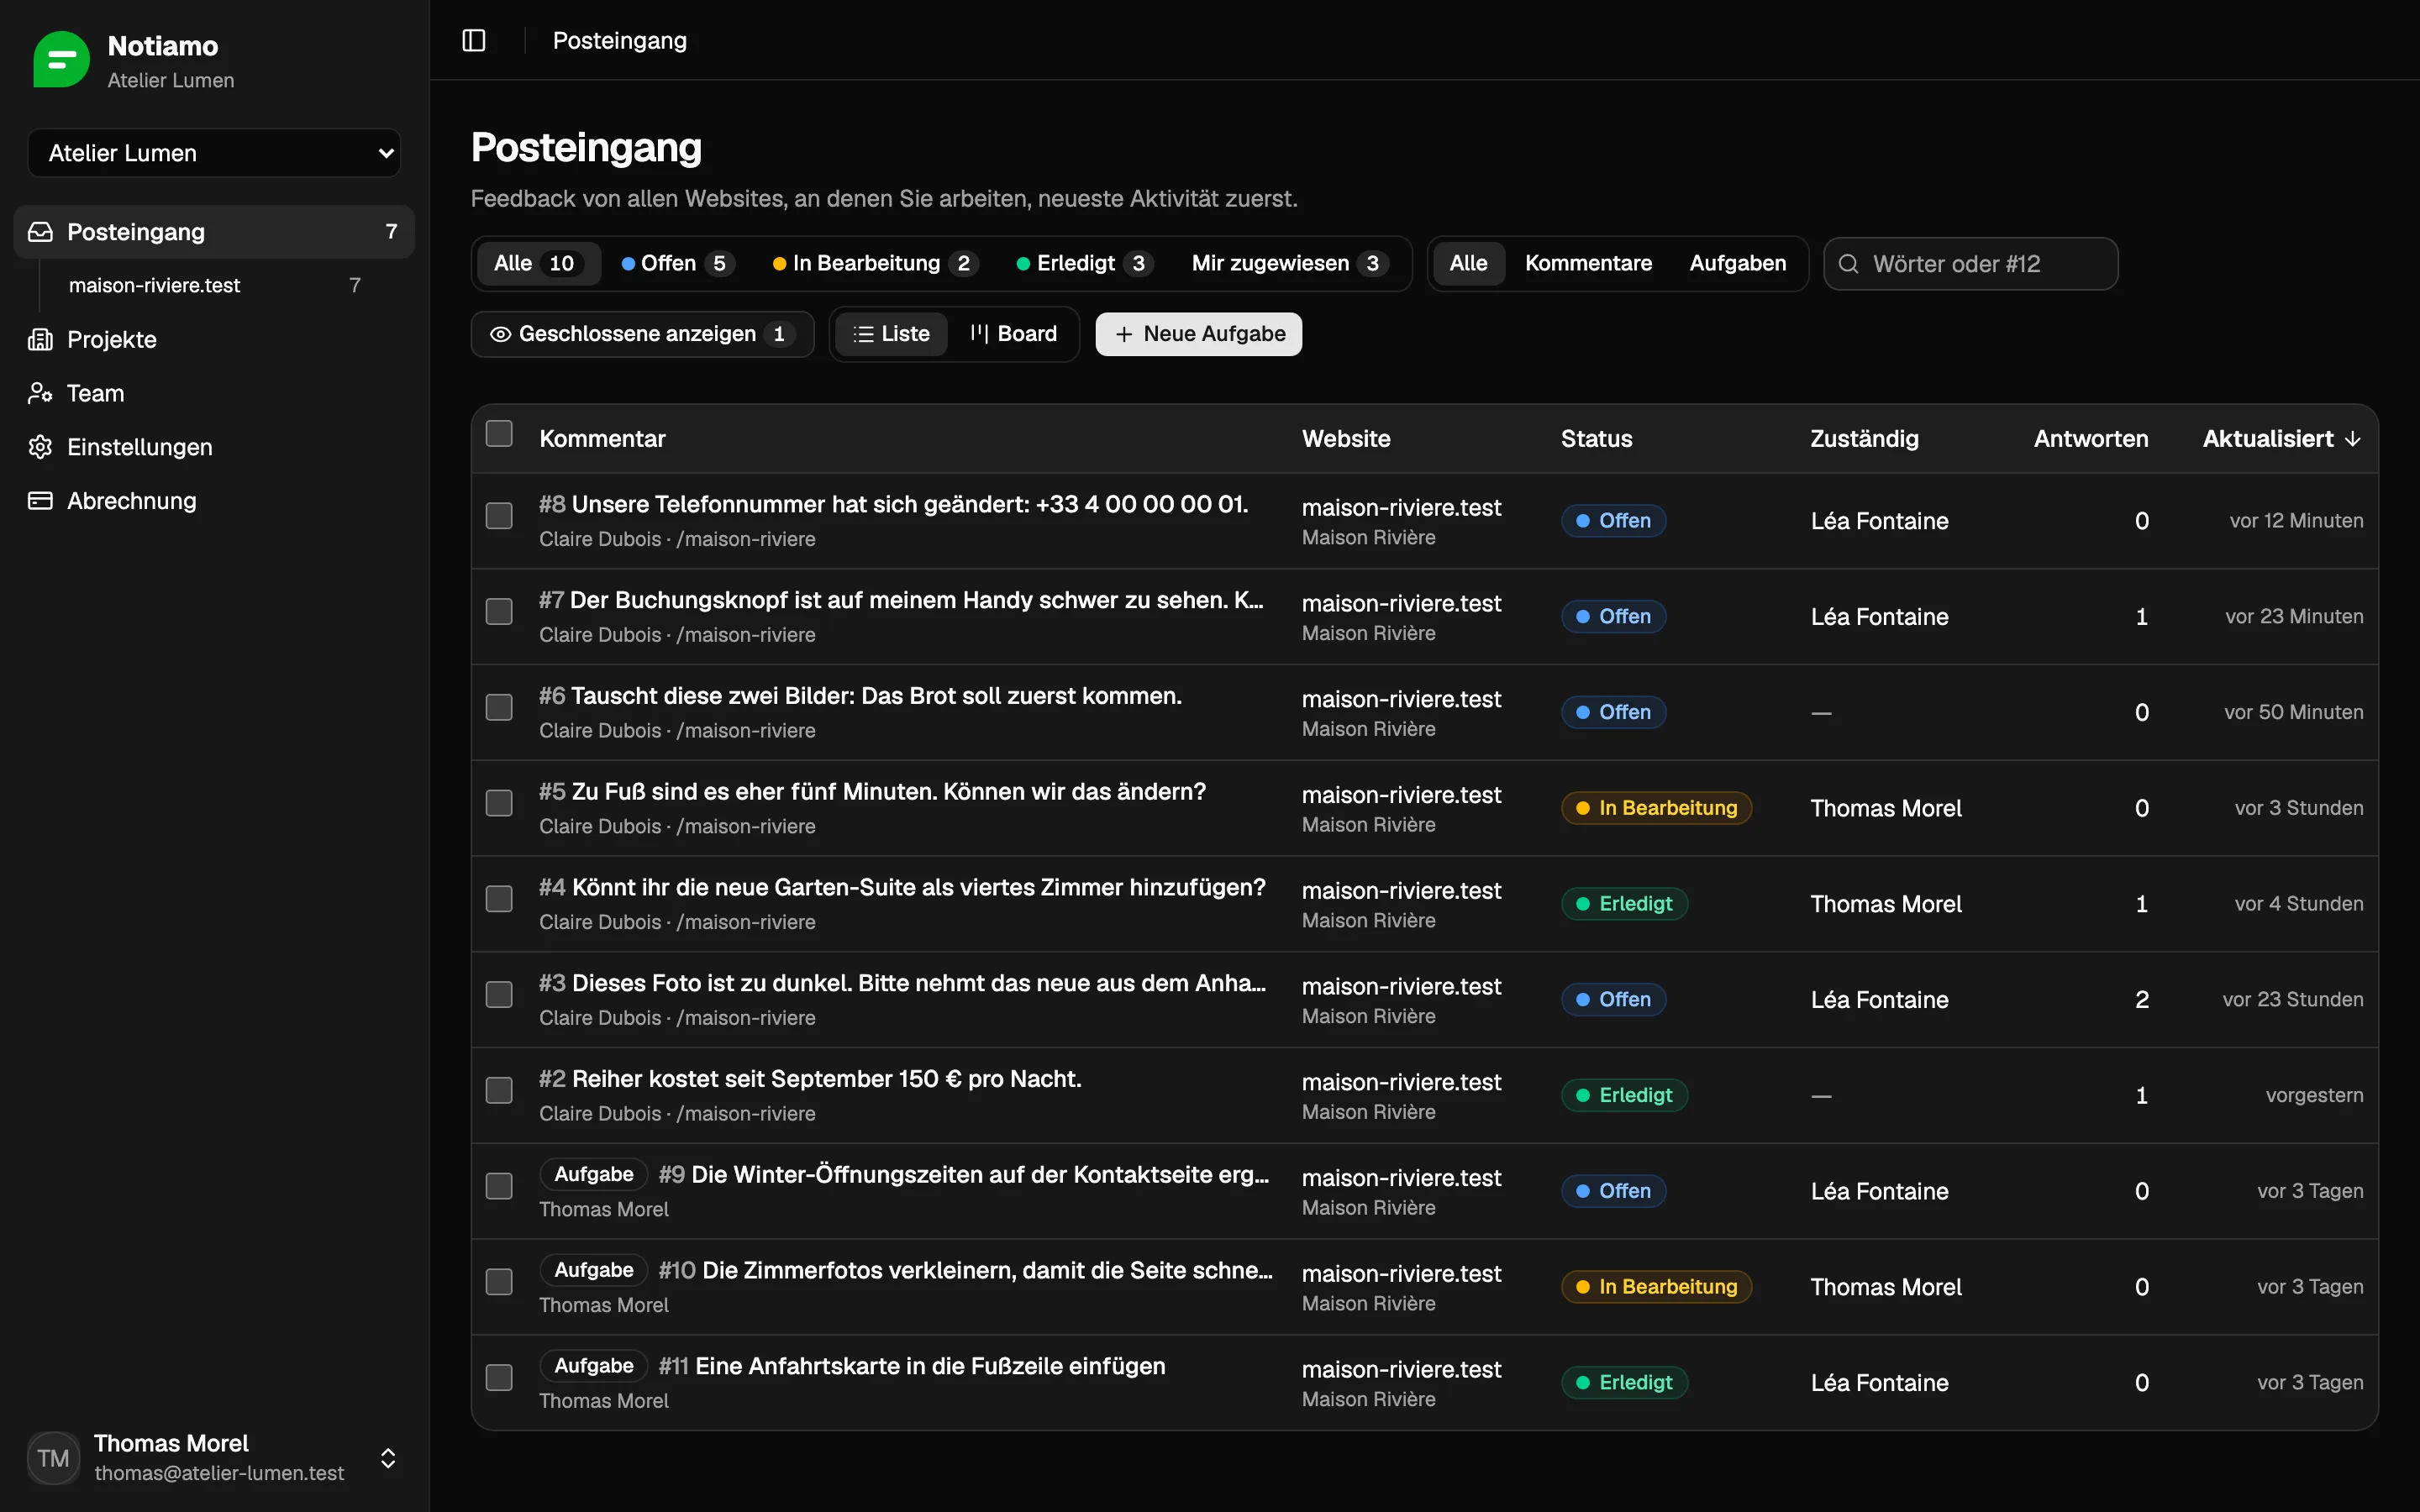Switch to Liste view
Viewport: 2420px width, 1512px height.
click(891, 334)
